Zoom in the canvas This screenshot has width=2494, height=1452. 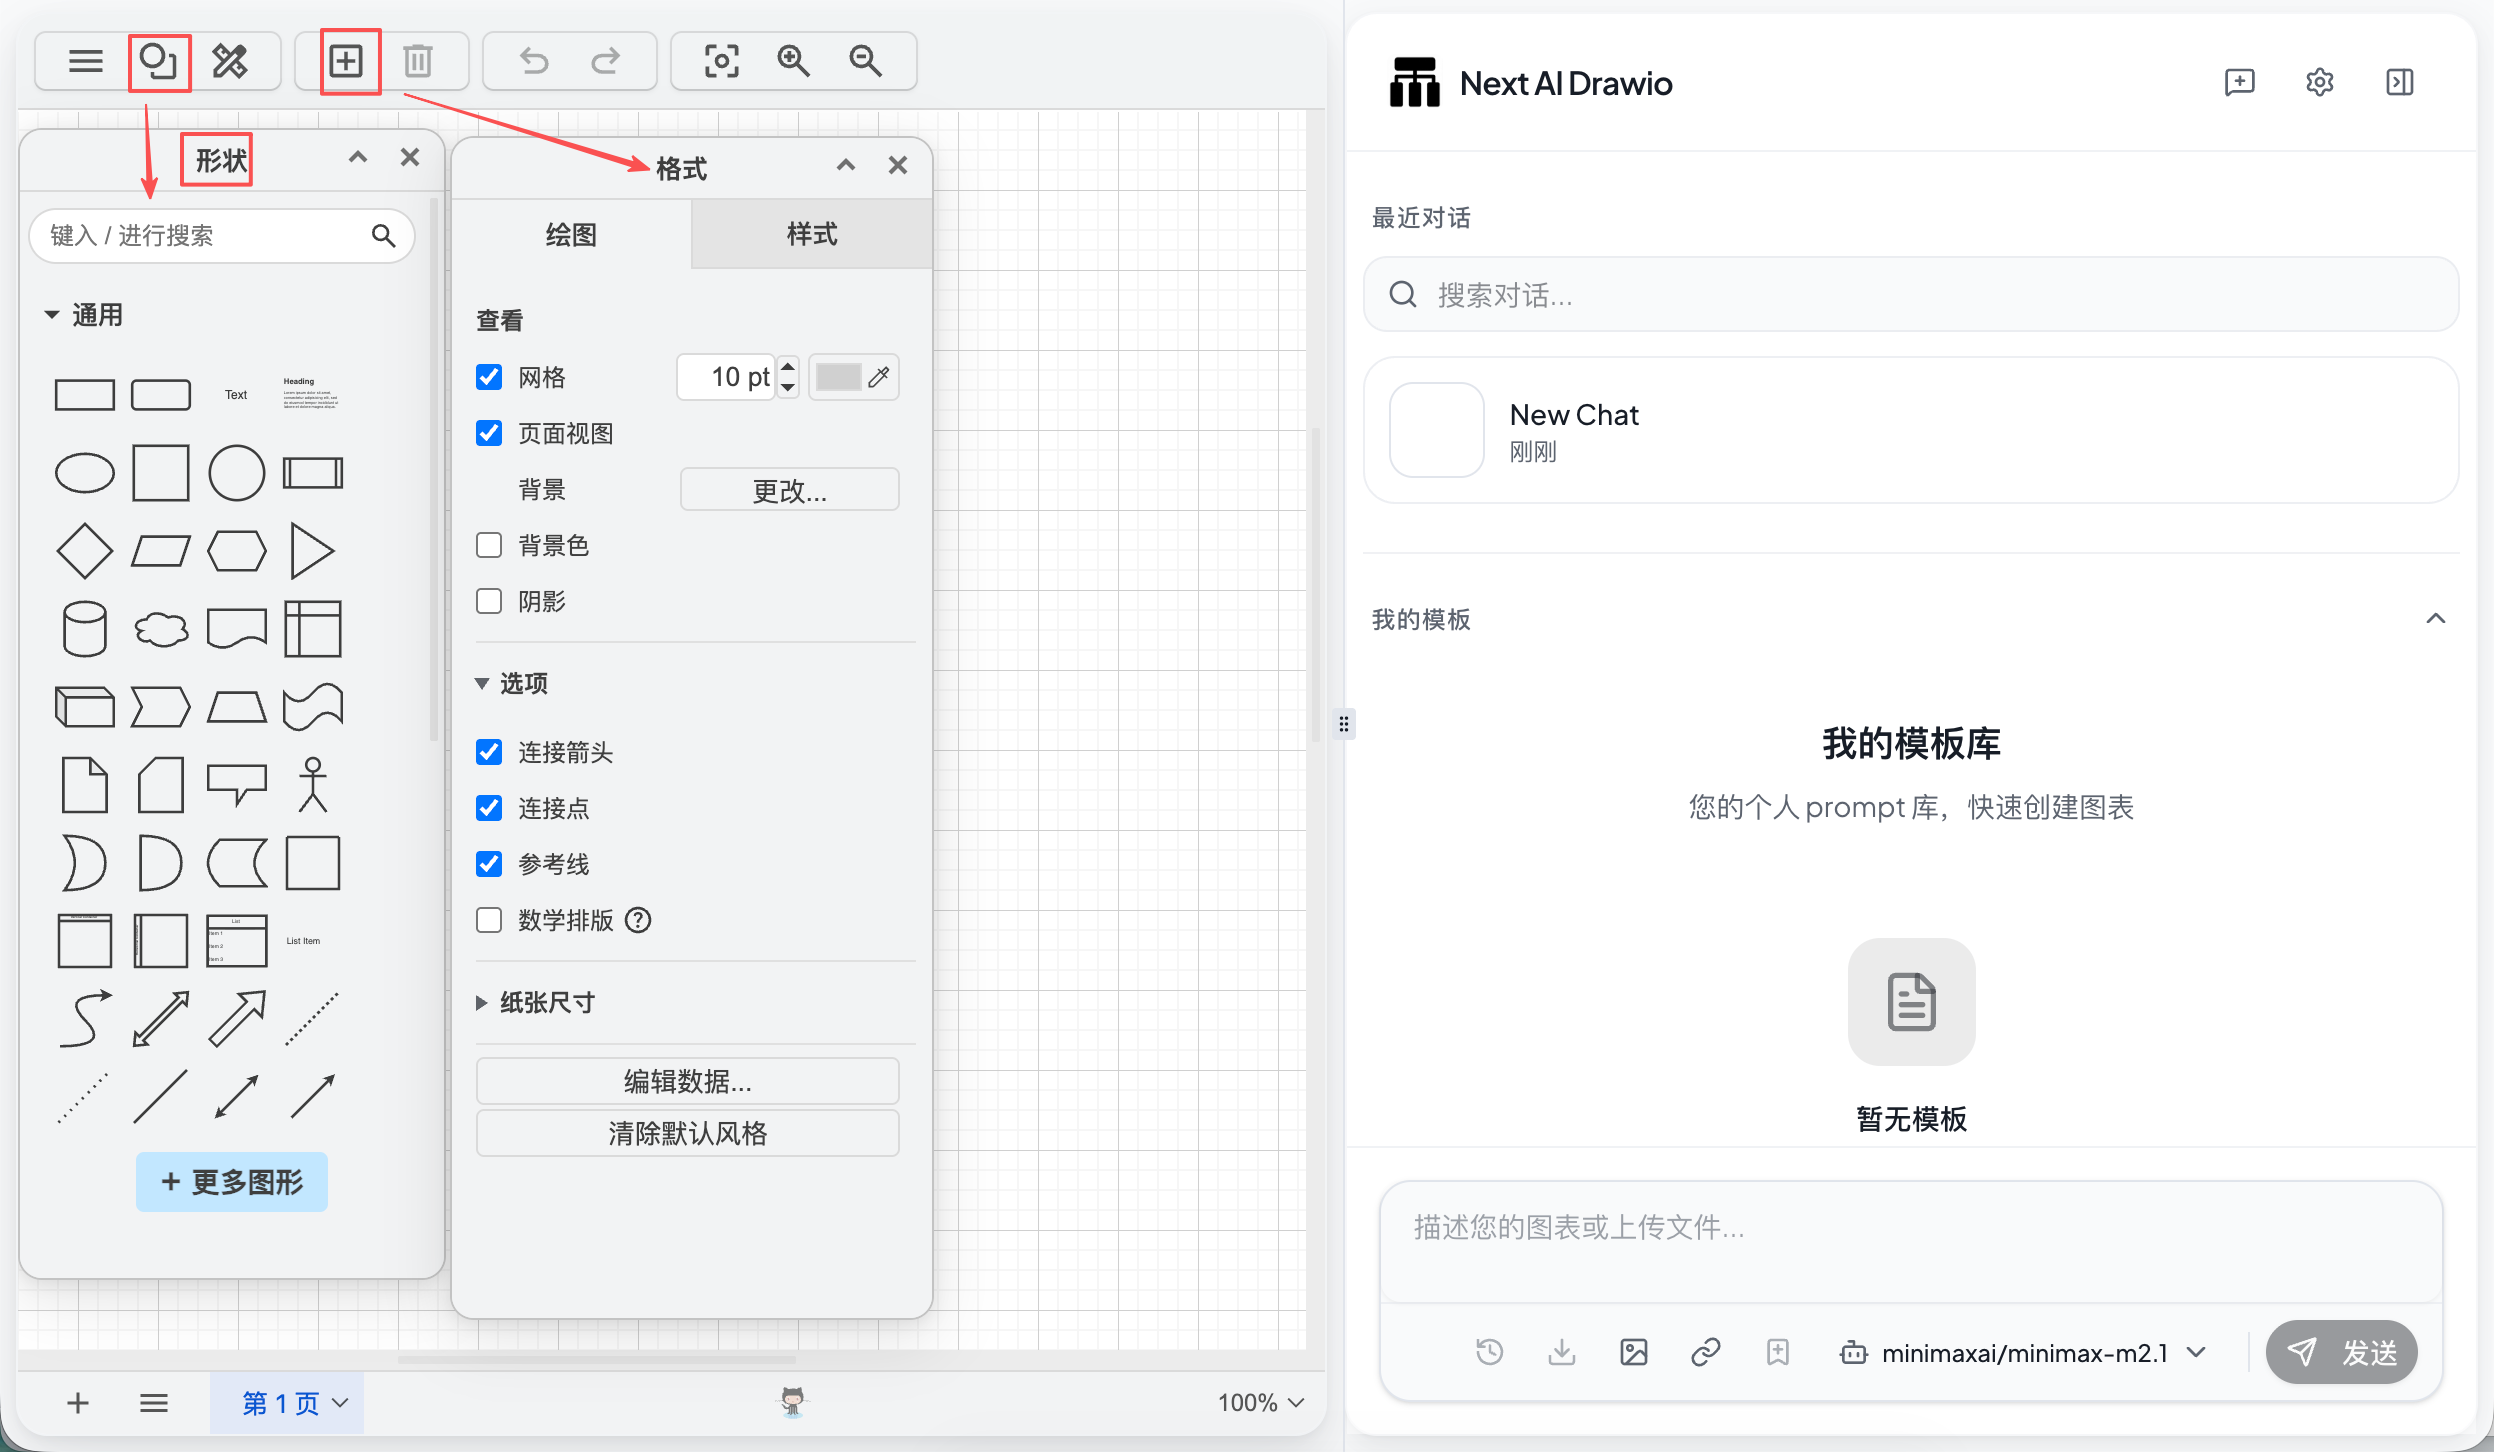pos(794,62)
